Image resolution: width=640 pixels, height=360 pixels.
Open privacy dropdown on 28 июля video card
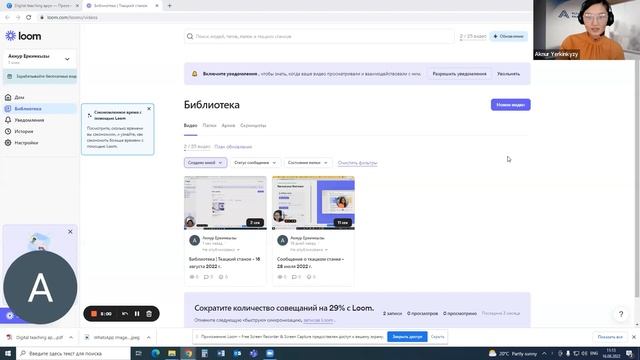coord(309,249)
